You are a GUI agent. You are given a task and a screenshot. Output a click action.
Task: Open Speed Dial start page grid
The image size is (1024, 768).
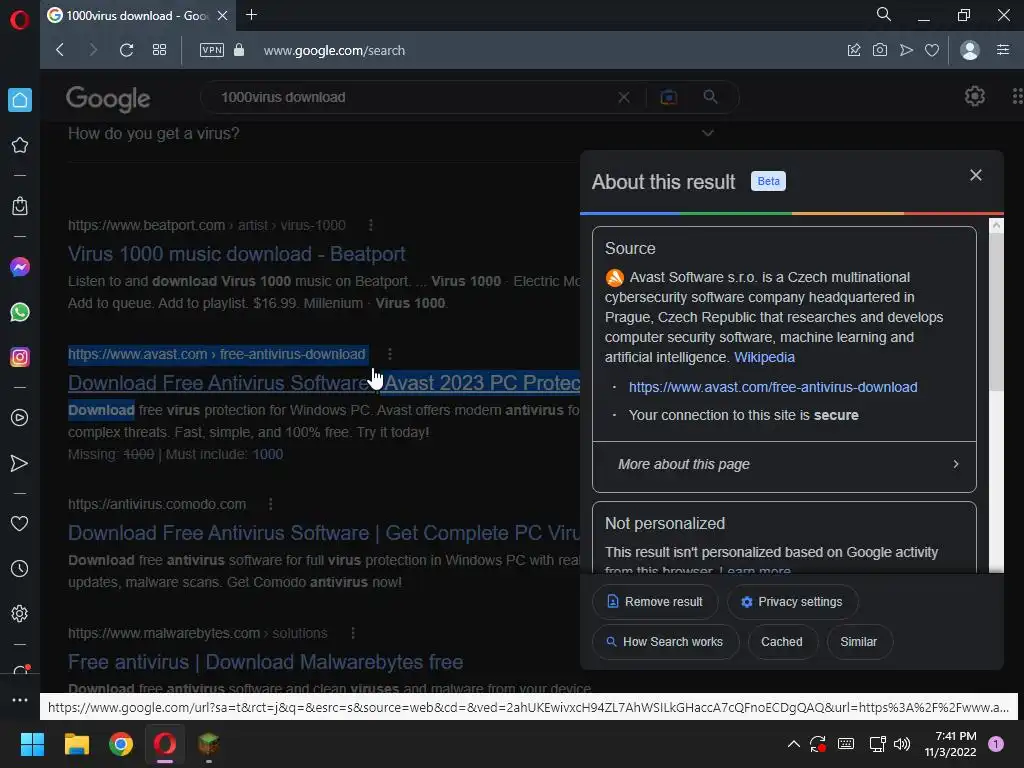159,50
